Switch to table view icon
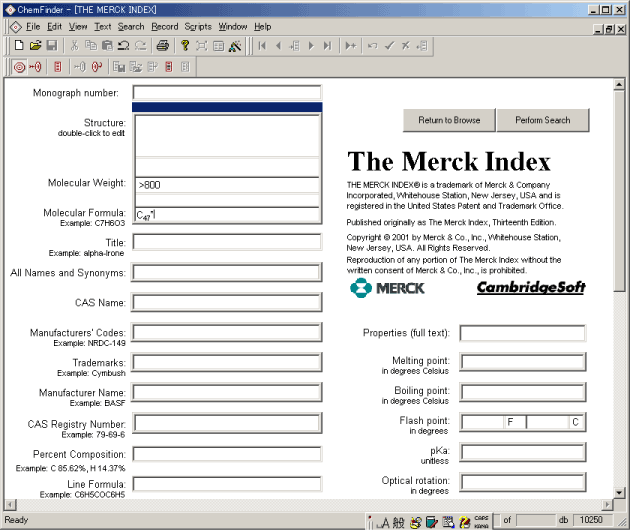Screen dimensions: 630x530 pos(219,46)
